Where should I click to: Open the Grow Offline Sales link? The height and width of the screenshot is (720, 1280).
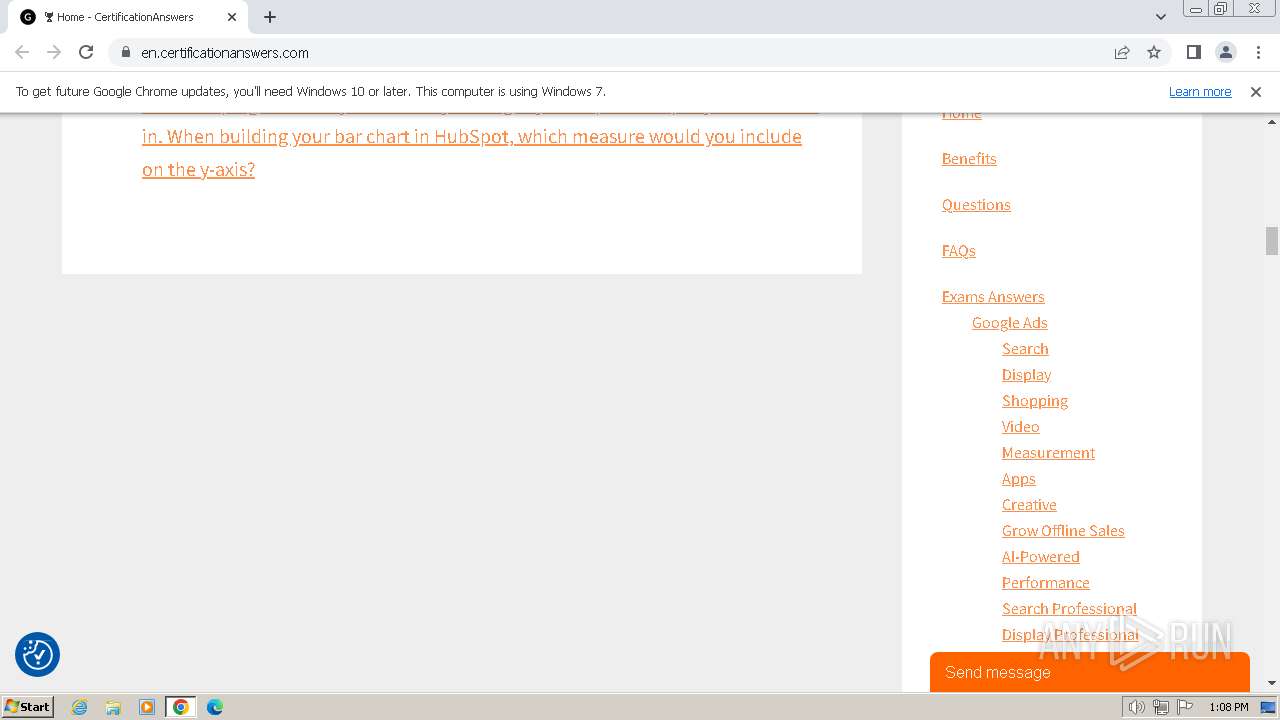(1063, 530)
